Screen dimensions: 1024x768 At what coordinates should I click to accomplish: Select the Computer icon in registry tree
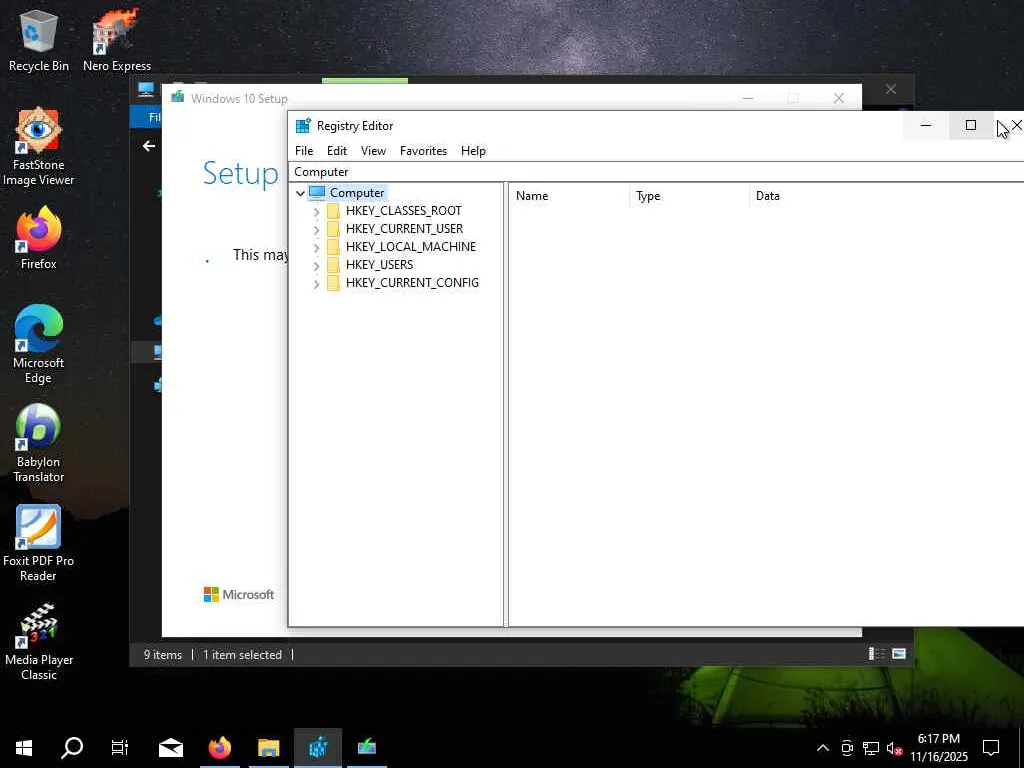[x=317, y=192]
